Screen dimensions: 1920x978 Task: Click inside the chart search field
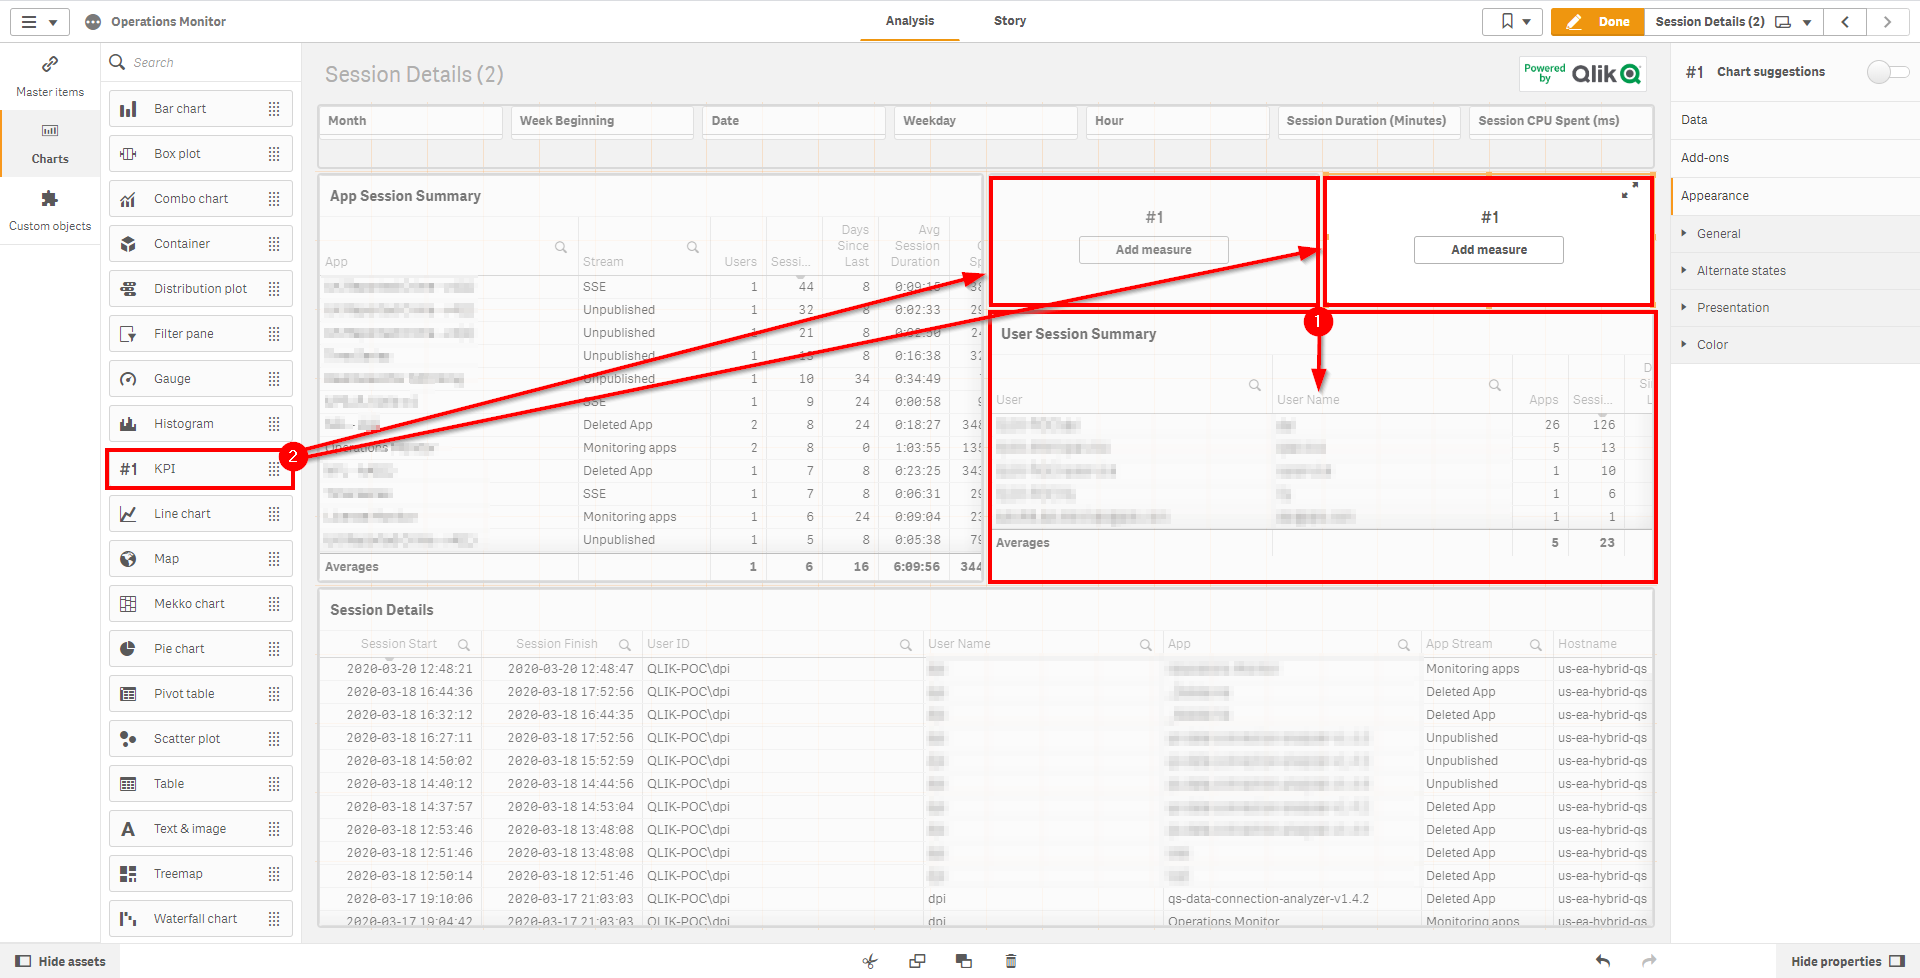click(200, 62)
